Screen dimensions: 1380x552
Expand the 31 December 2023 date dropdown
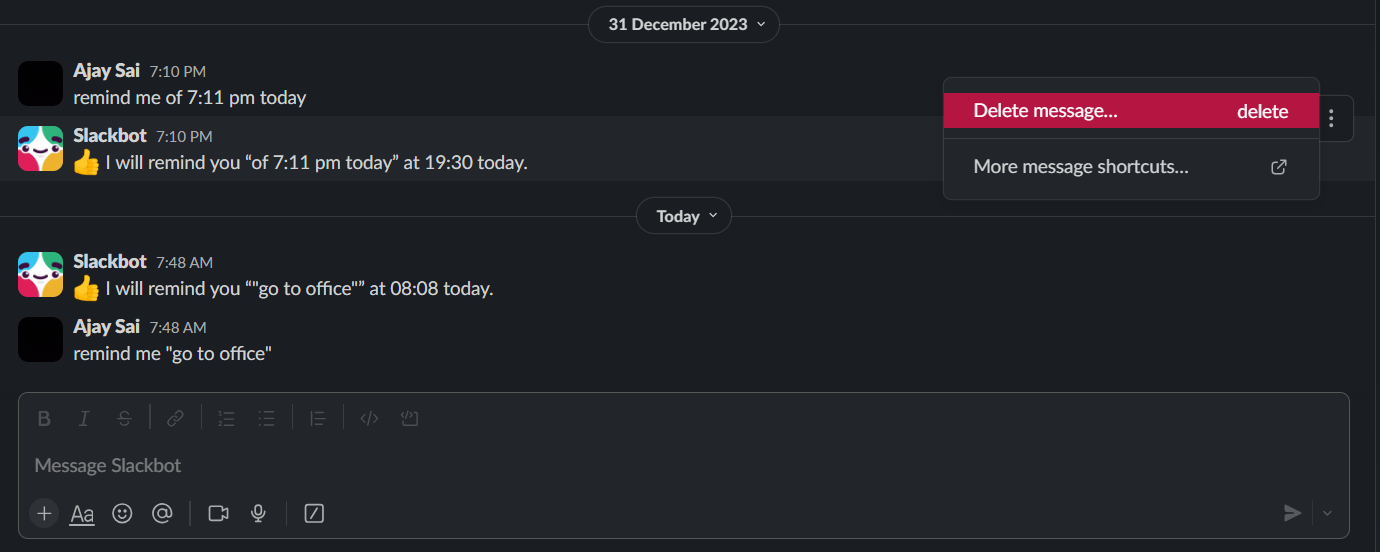point(684,24)
